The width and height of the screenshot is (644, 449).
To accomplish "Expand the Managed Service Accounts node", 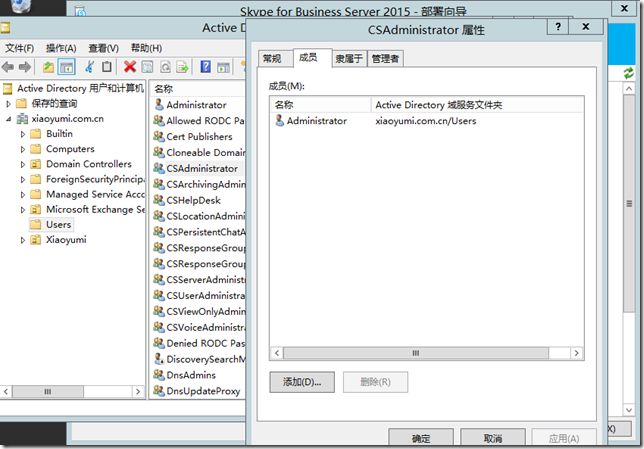I will tap(23, 195).
